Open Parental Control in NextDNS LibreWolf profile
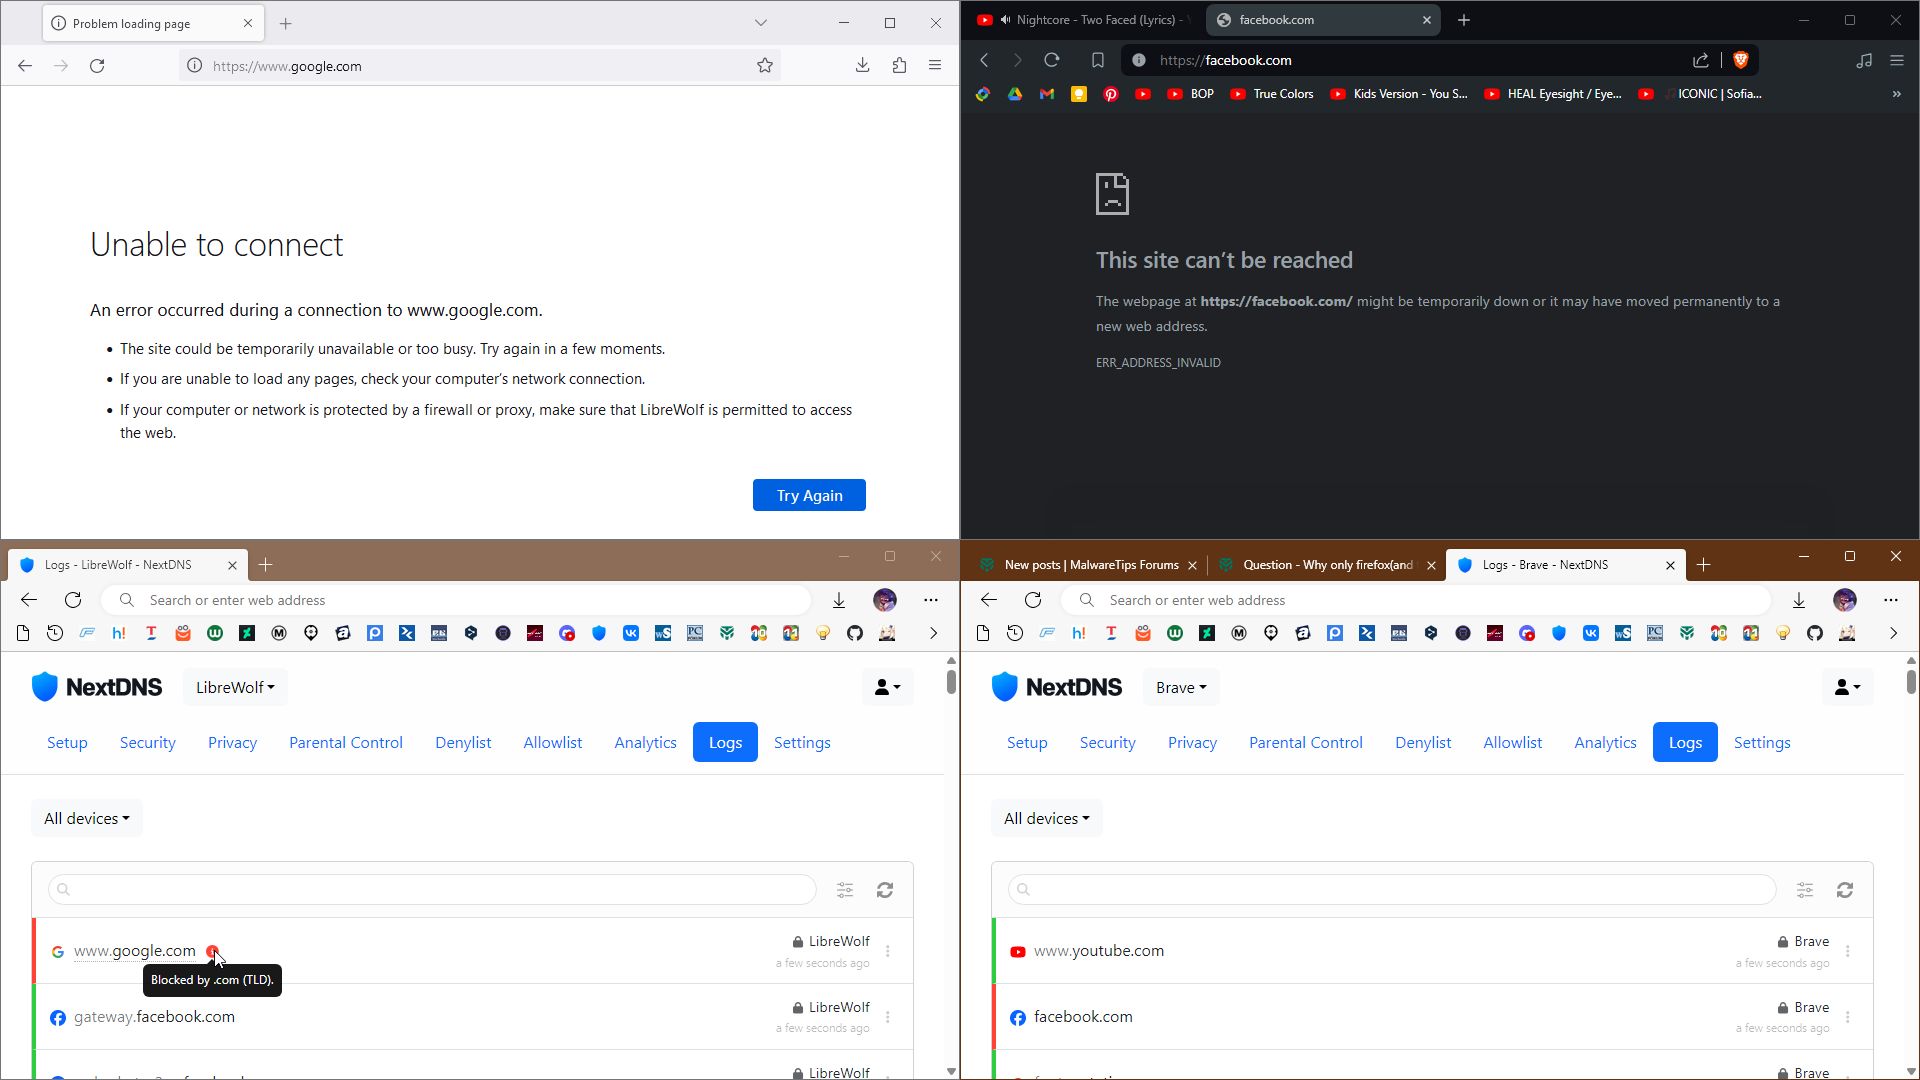 pyautogui.click(x=346, y=742)
